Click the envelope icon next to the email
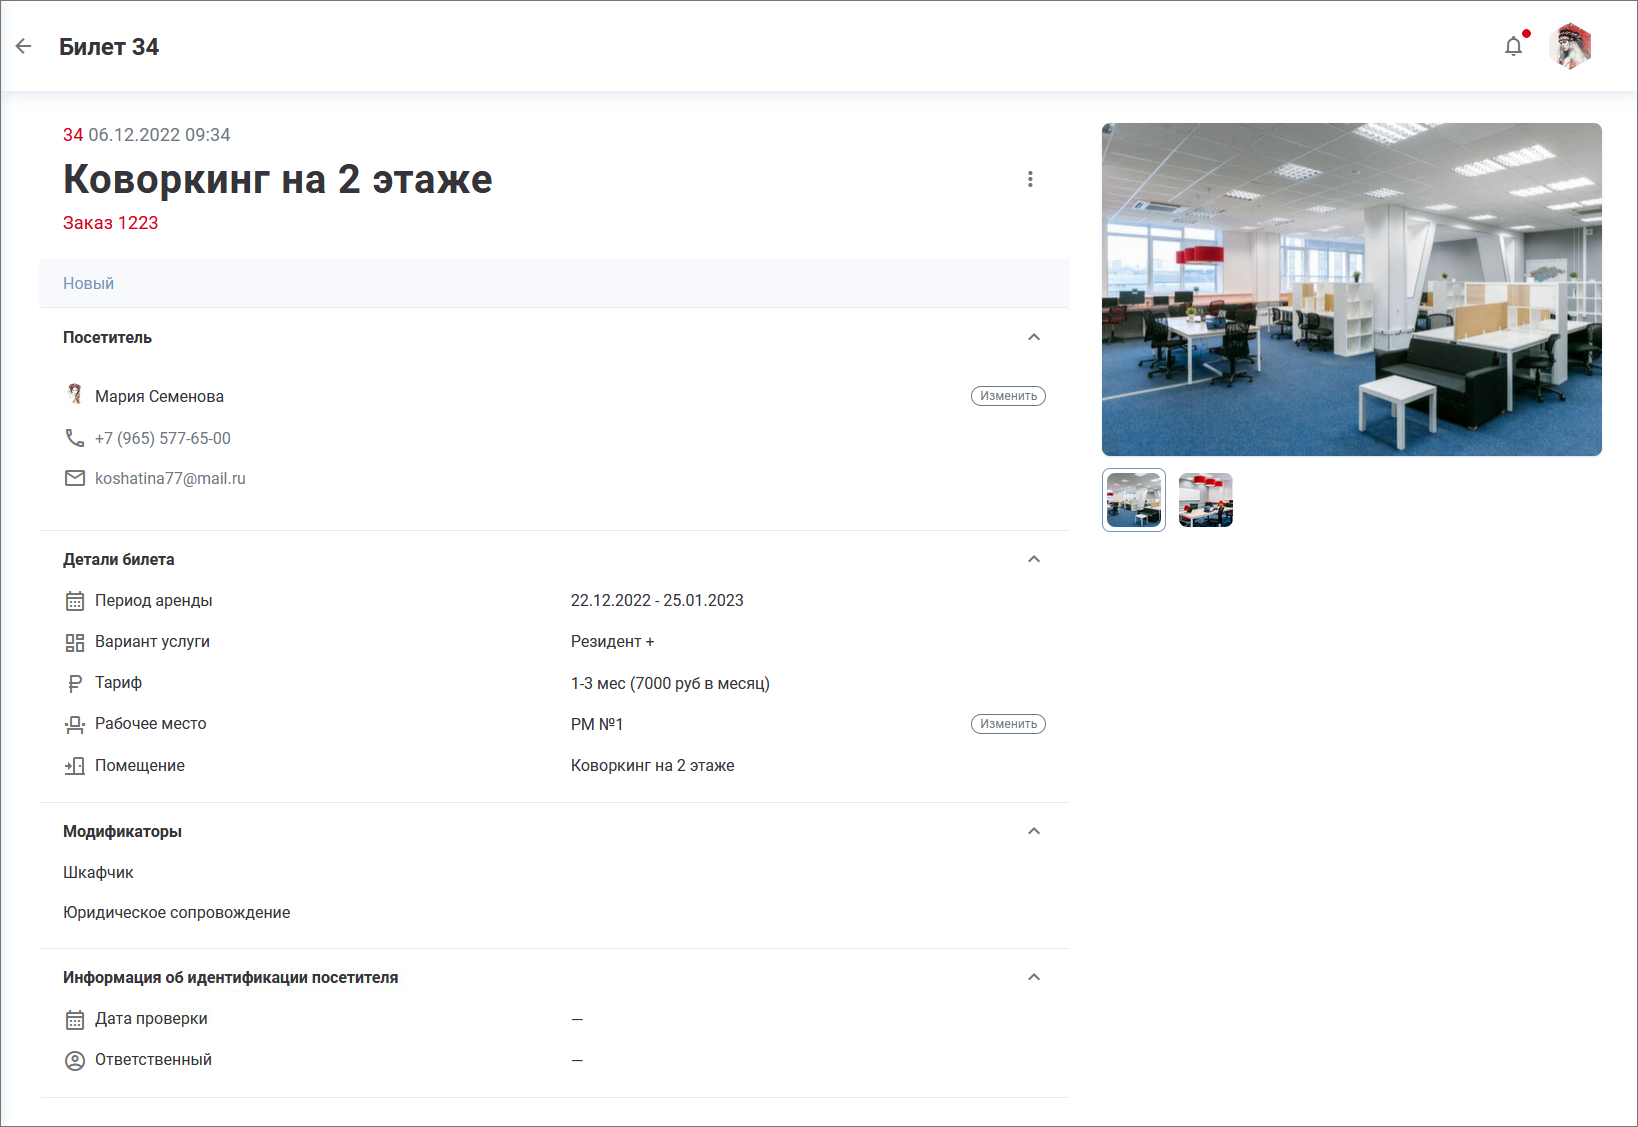Viewport: 1638px width, 1127px height. [x=75, y=479]
